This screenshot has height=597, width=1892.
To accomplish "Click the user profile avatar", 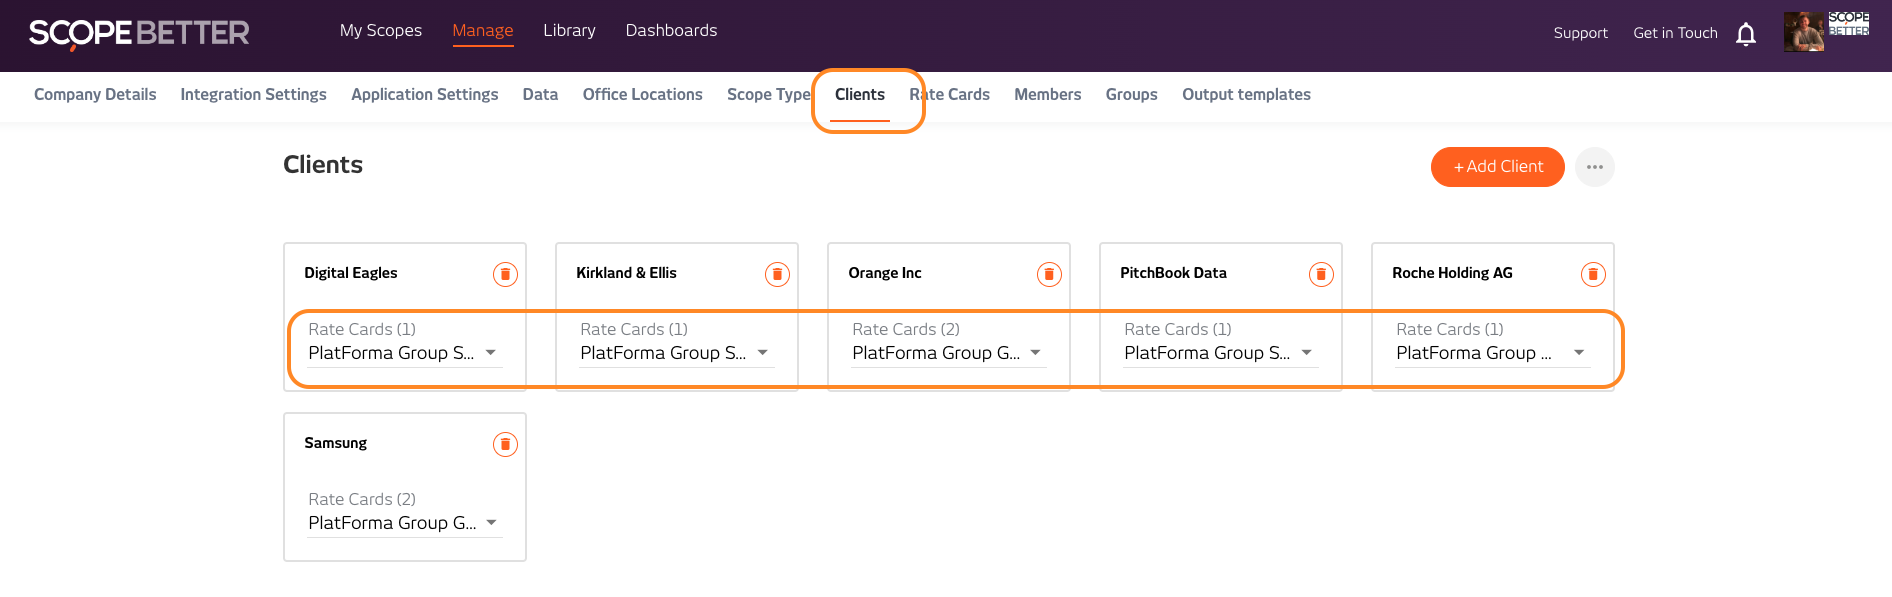I will pos(1803,32).
